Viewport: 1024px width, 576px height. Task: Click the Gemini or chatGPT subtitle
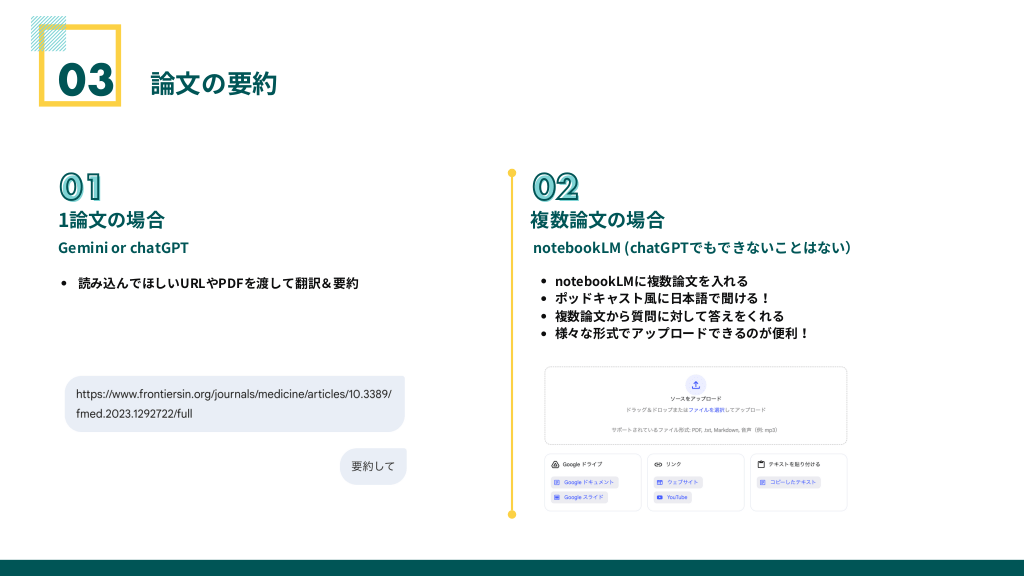pos(123,248)
